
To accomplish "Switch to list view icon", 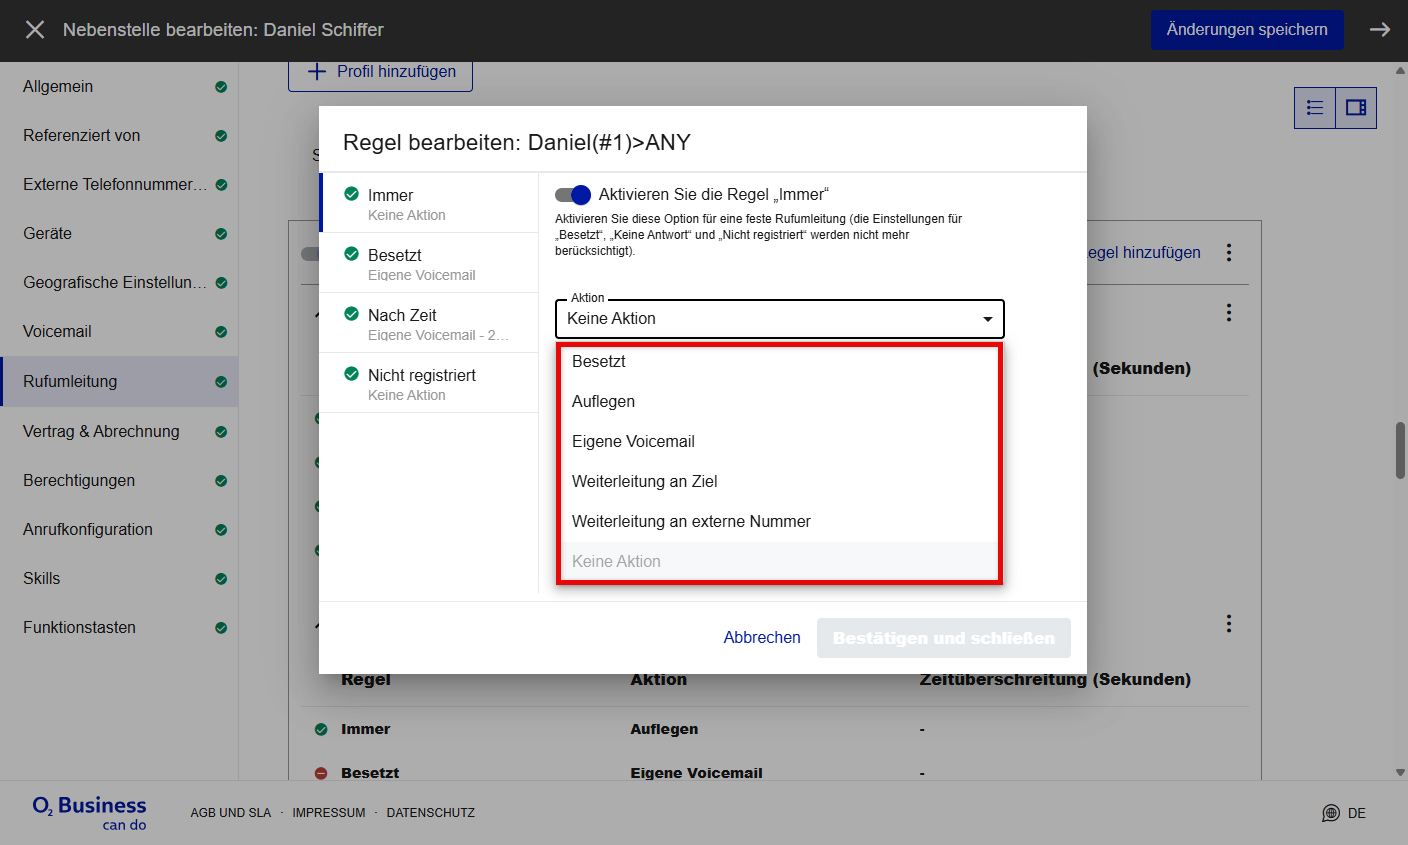I will [1315, 108].
